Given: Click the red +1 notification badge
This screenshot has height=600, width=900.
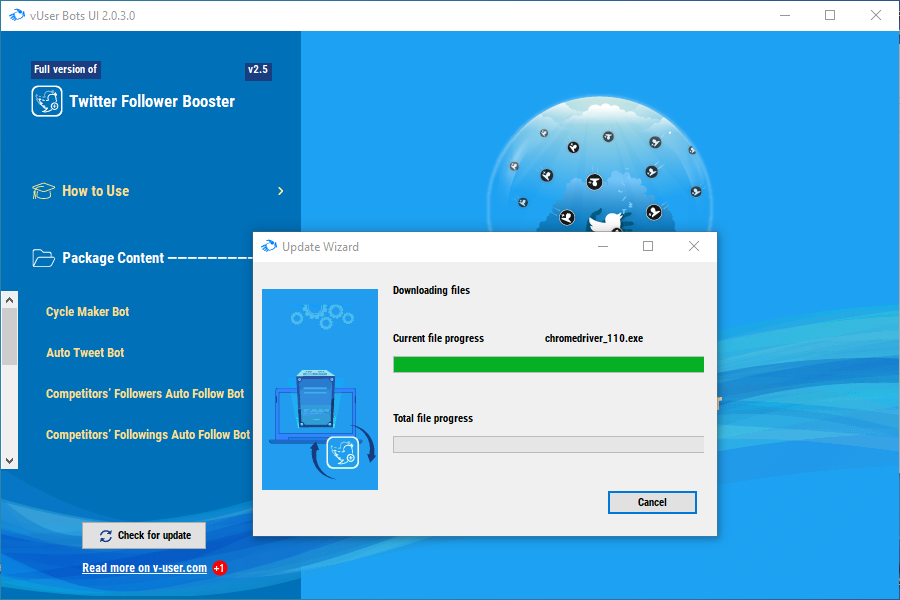Looking at the screenshot, I should pyautogui.click(x=219, y=568).
